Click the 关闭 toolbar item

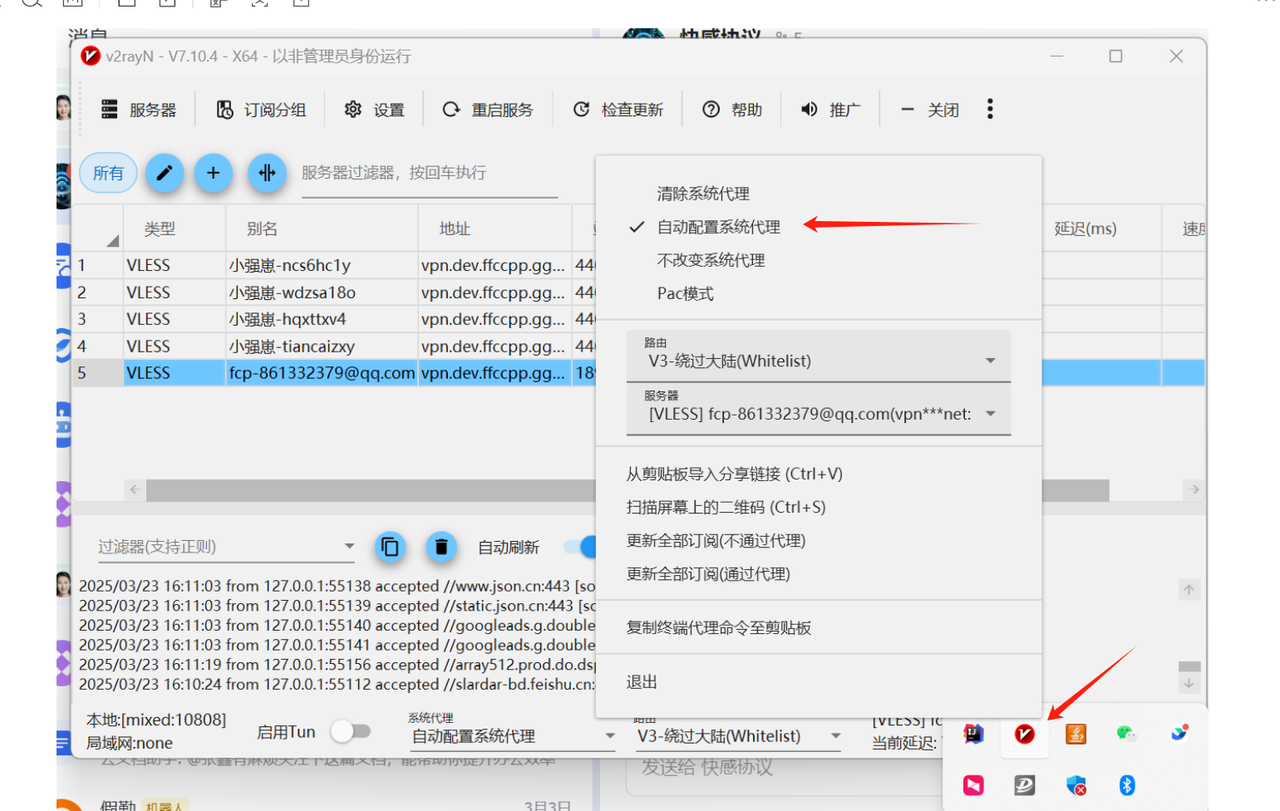(930, 110)
